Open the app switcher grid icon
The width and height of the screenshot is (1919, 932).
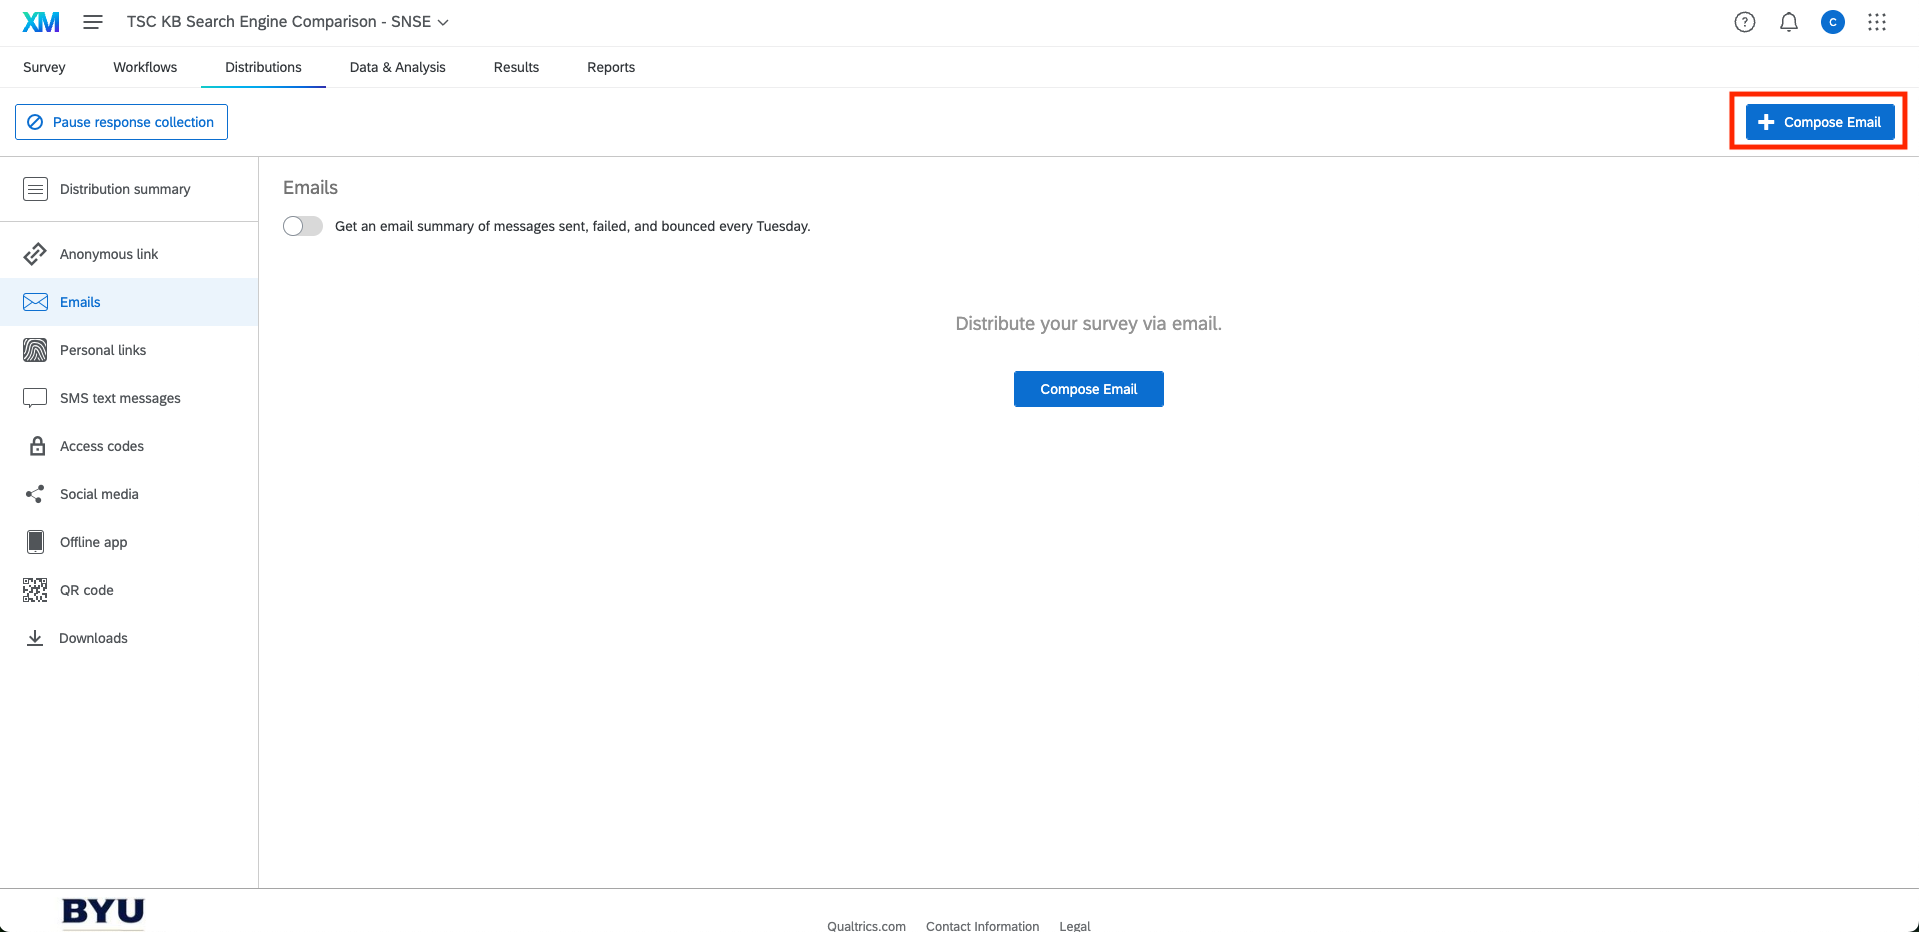point(1876,22)
